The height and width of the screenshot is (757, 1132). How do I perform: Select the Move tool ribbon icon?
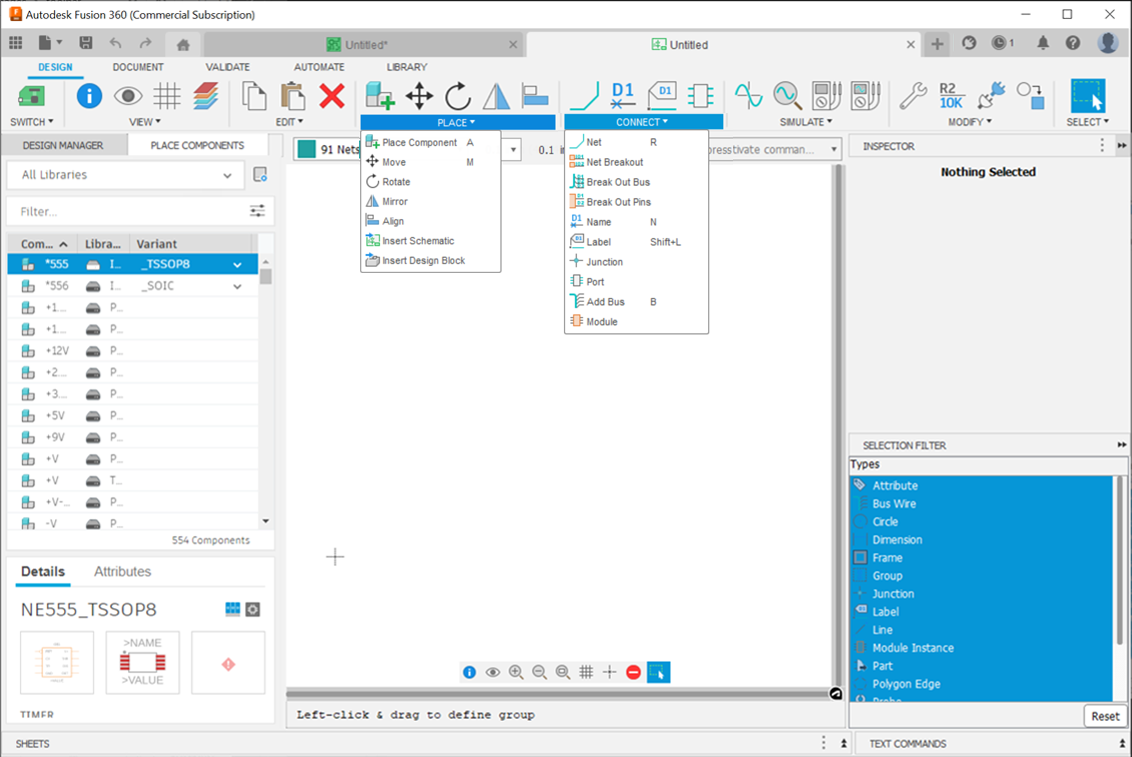419,96
